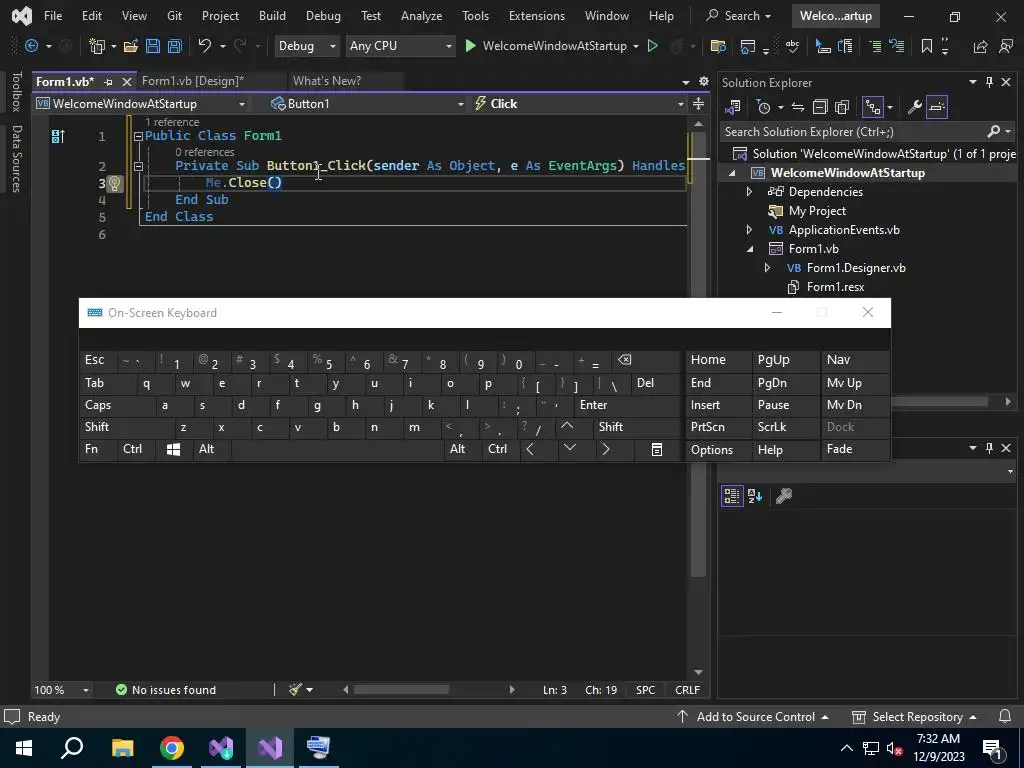This screenshot has height=768, width=1024.
Task: Click the Live Share icon in toolbar
Action: (x=980, y=46)
